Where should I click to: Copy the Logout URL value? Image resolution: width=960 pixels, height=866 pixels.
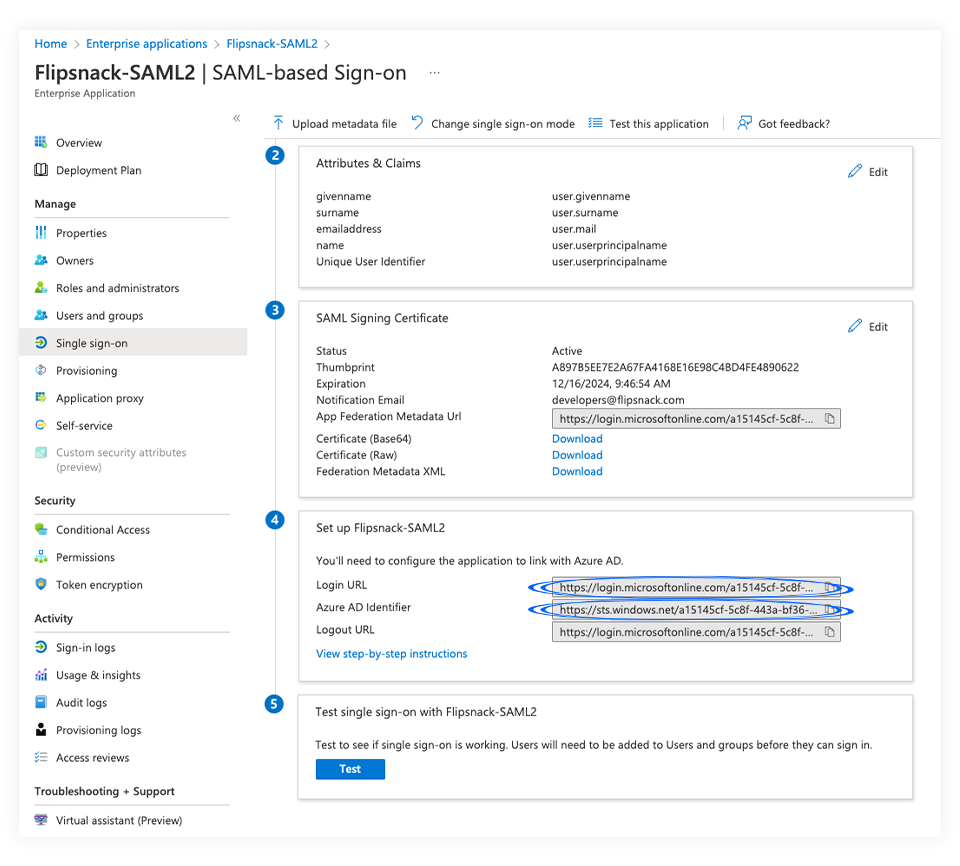(x=830, y=631)
